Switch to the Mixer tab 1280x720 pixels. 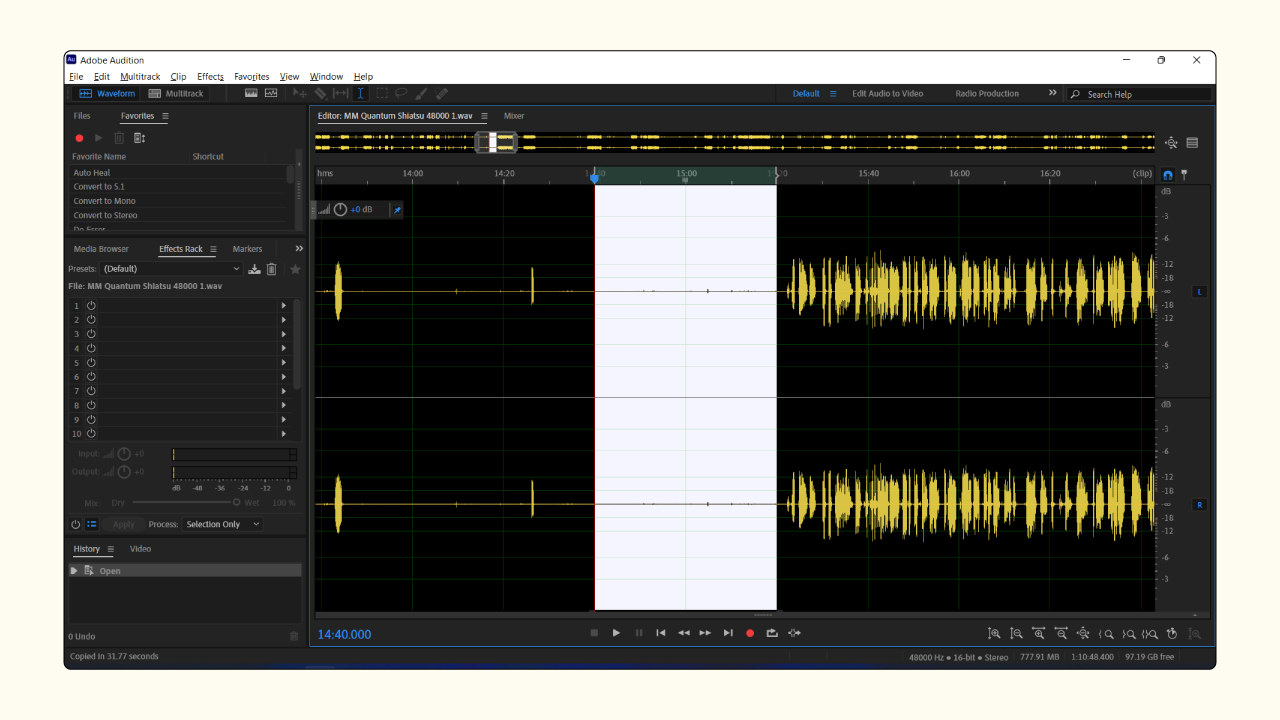pyautogui.click(x=514, y=116)
